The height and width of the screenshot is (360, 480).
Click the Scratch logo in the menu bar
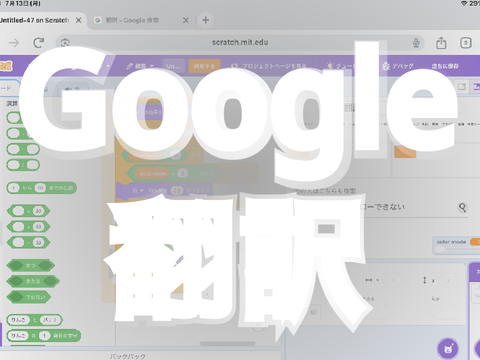click(6, 66)
